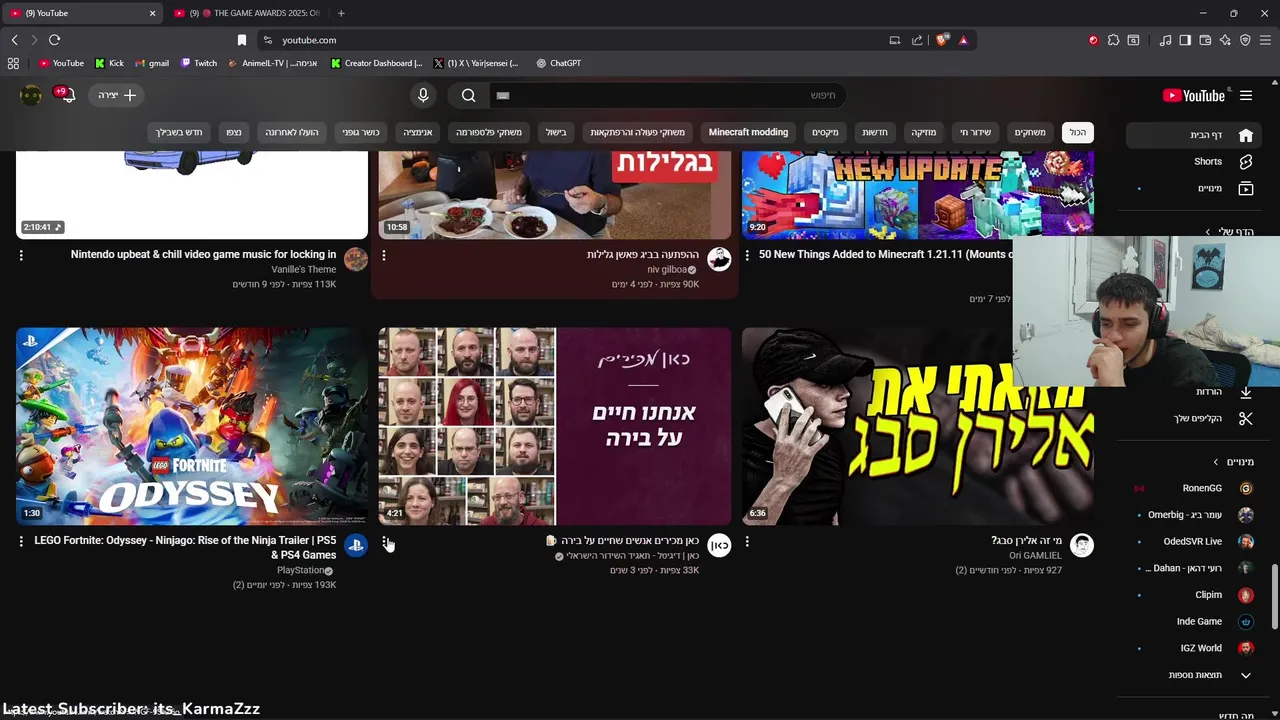Open a new browser tab with plus button
Viewport: 1280px width, 720px height.
(x=341, y=13)
